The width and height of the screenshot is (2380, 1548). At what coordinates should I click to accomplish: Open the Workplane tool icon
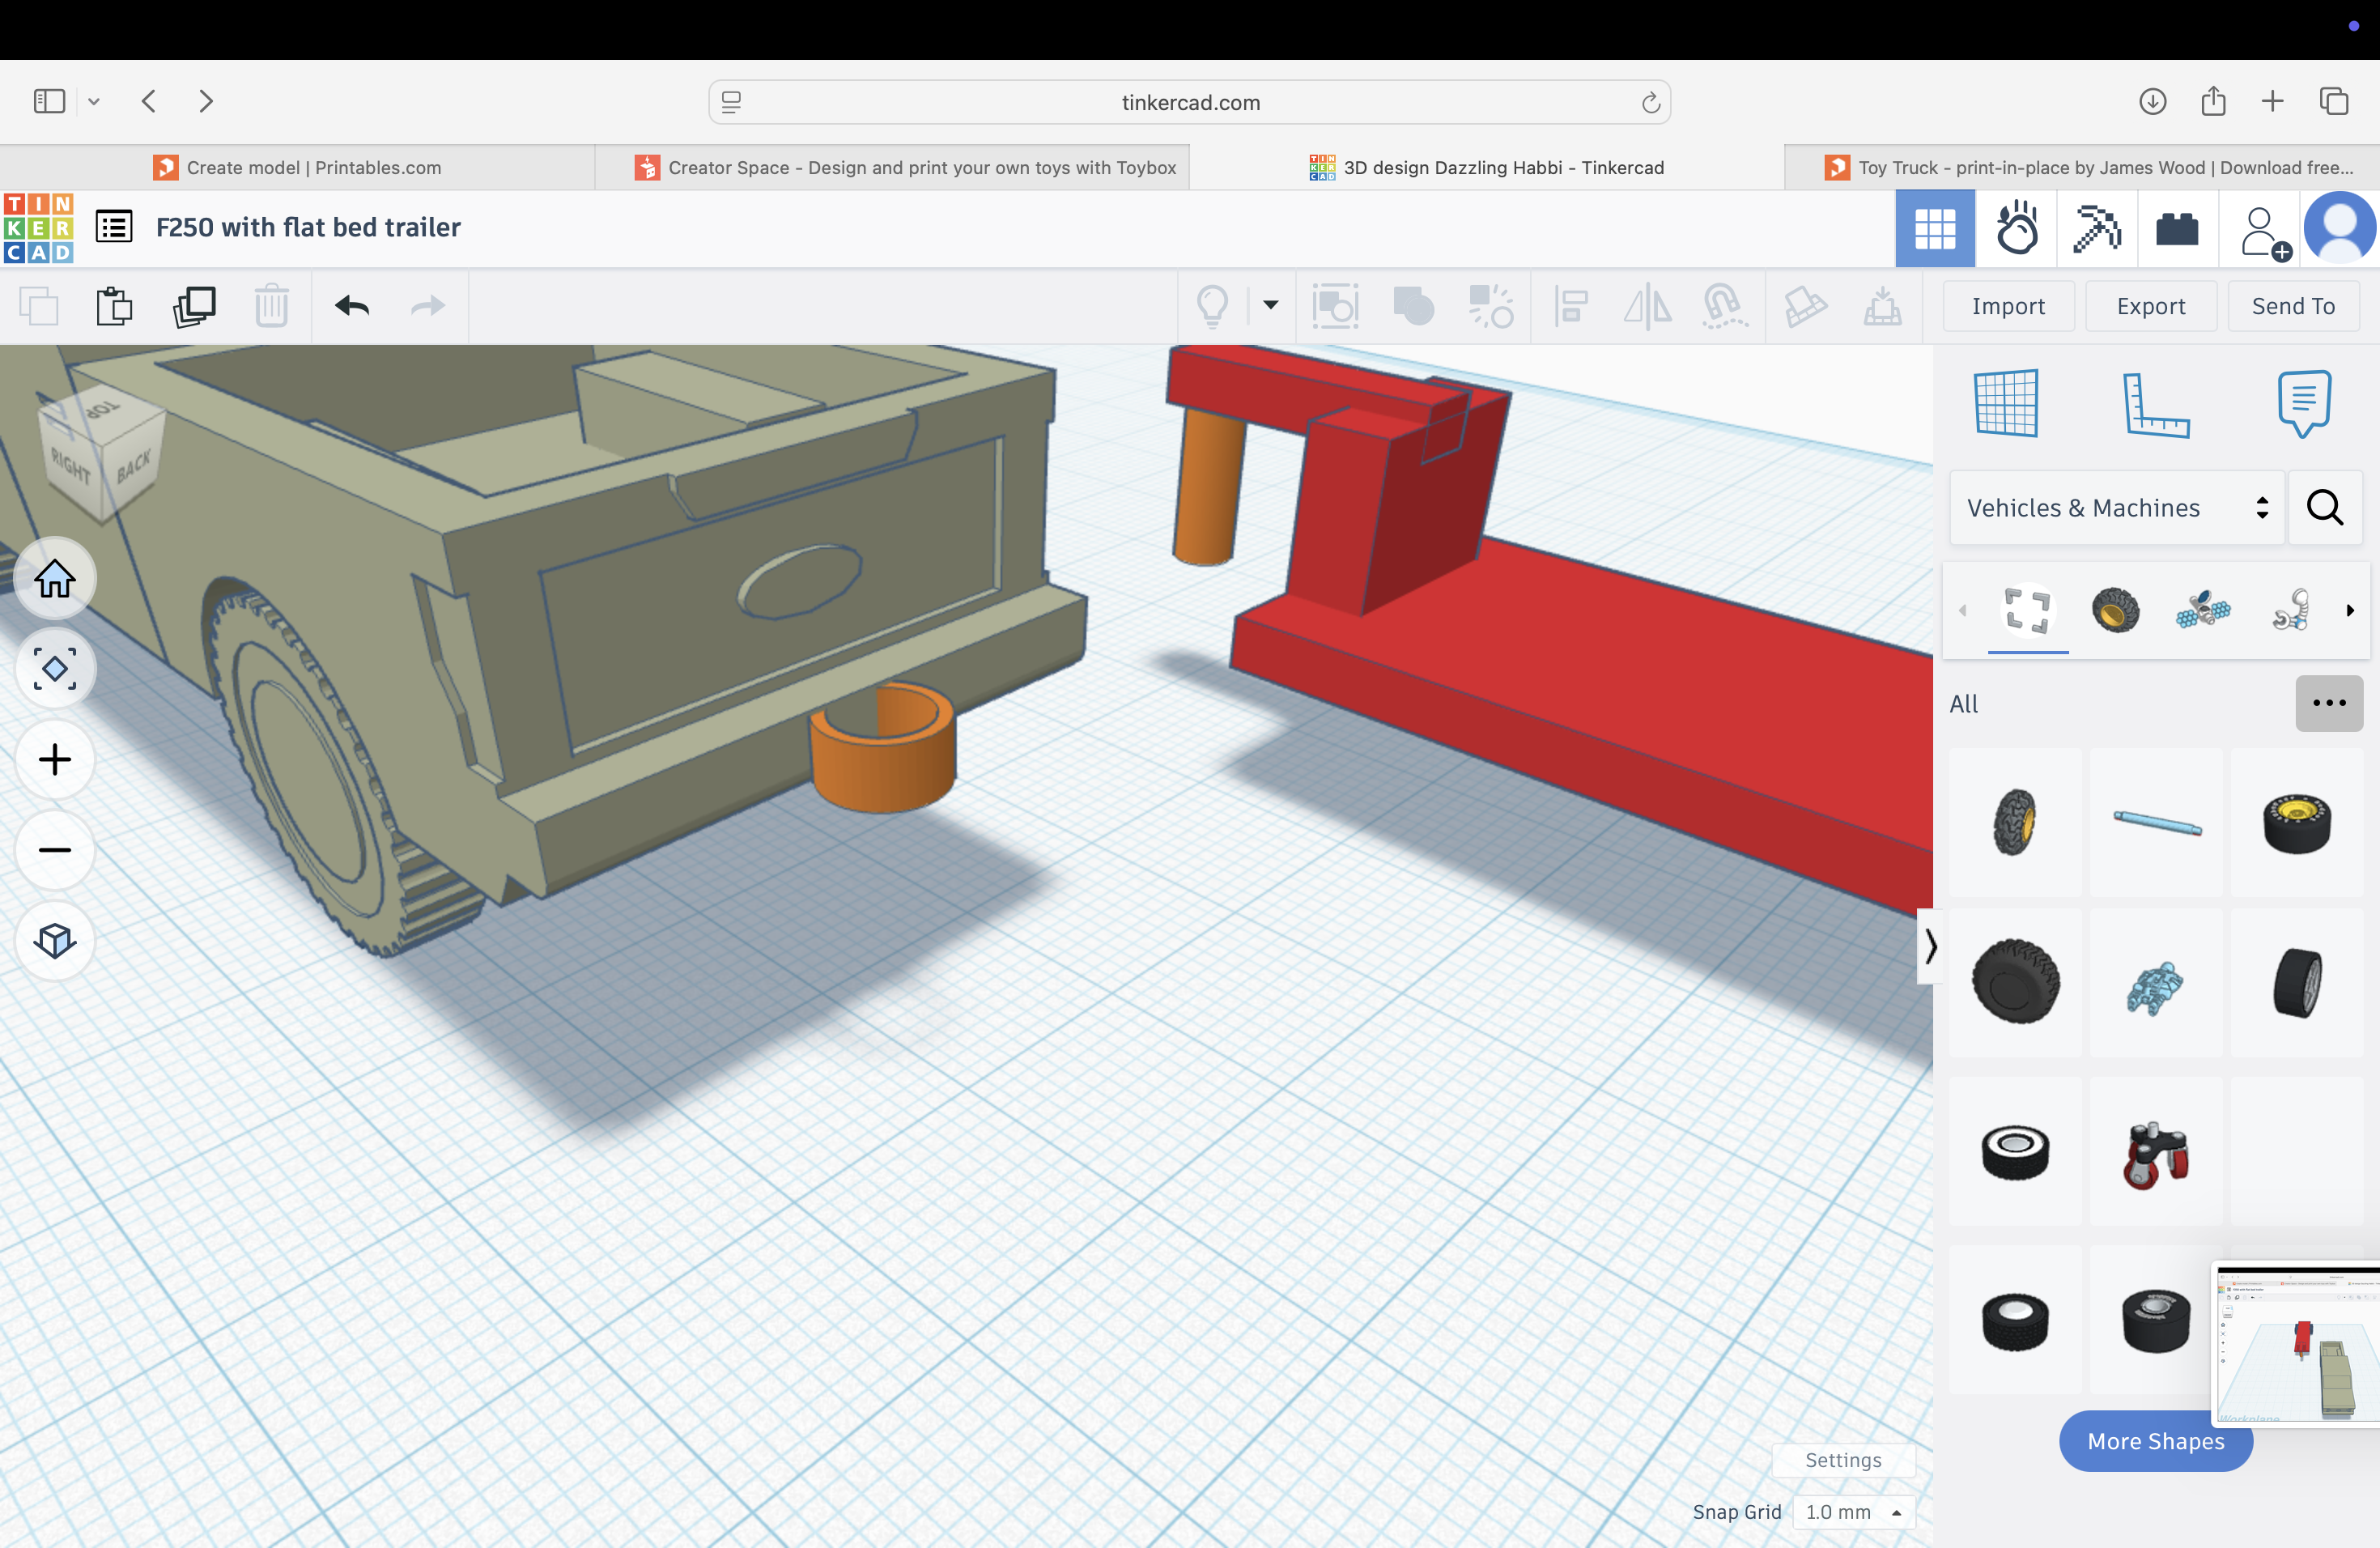point(2006,403)
